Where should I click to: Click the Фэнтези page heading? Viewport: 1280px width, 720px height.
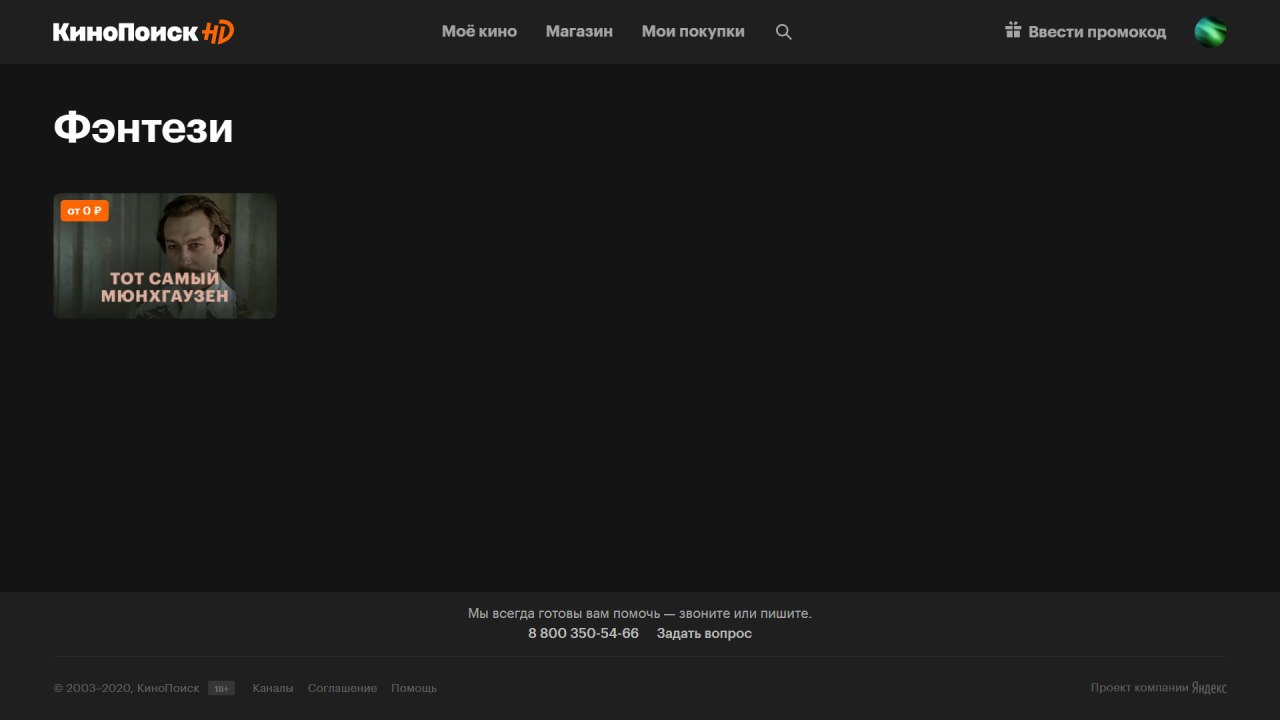(143, 128)
